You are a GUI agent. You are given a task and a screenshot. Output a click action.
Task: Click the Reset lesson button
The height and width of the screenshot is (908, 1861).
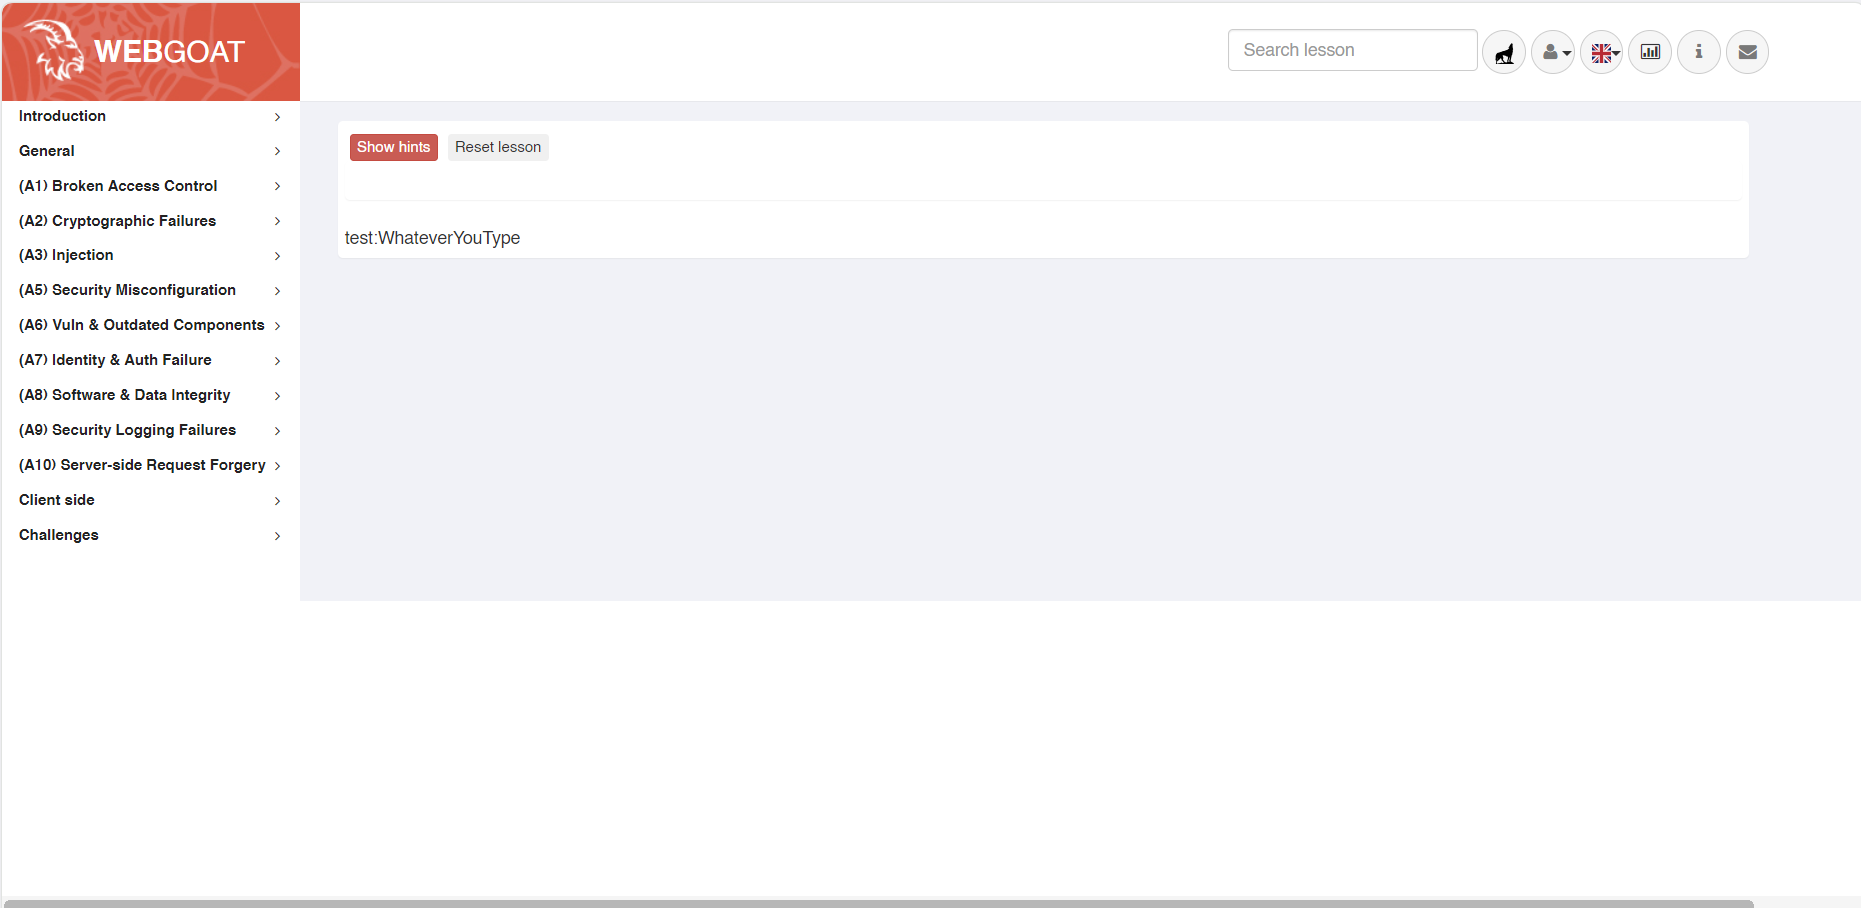[498, 147]
